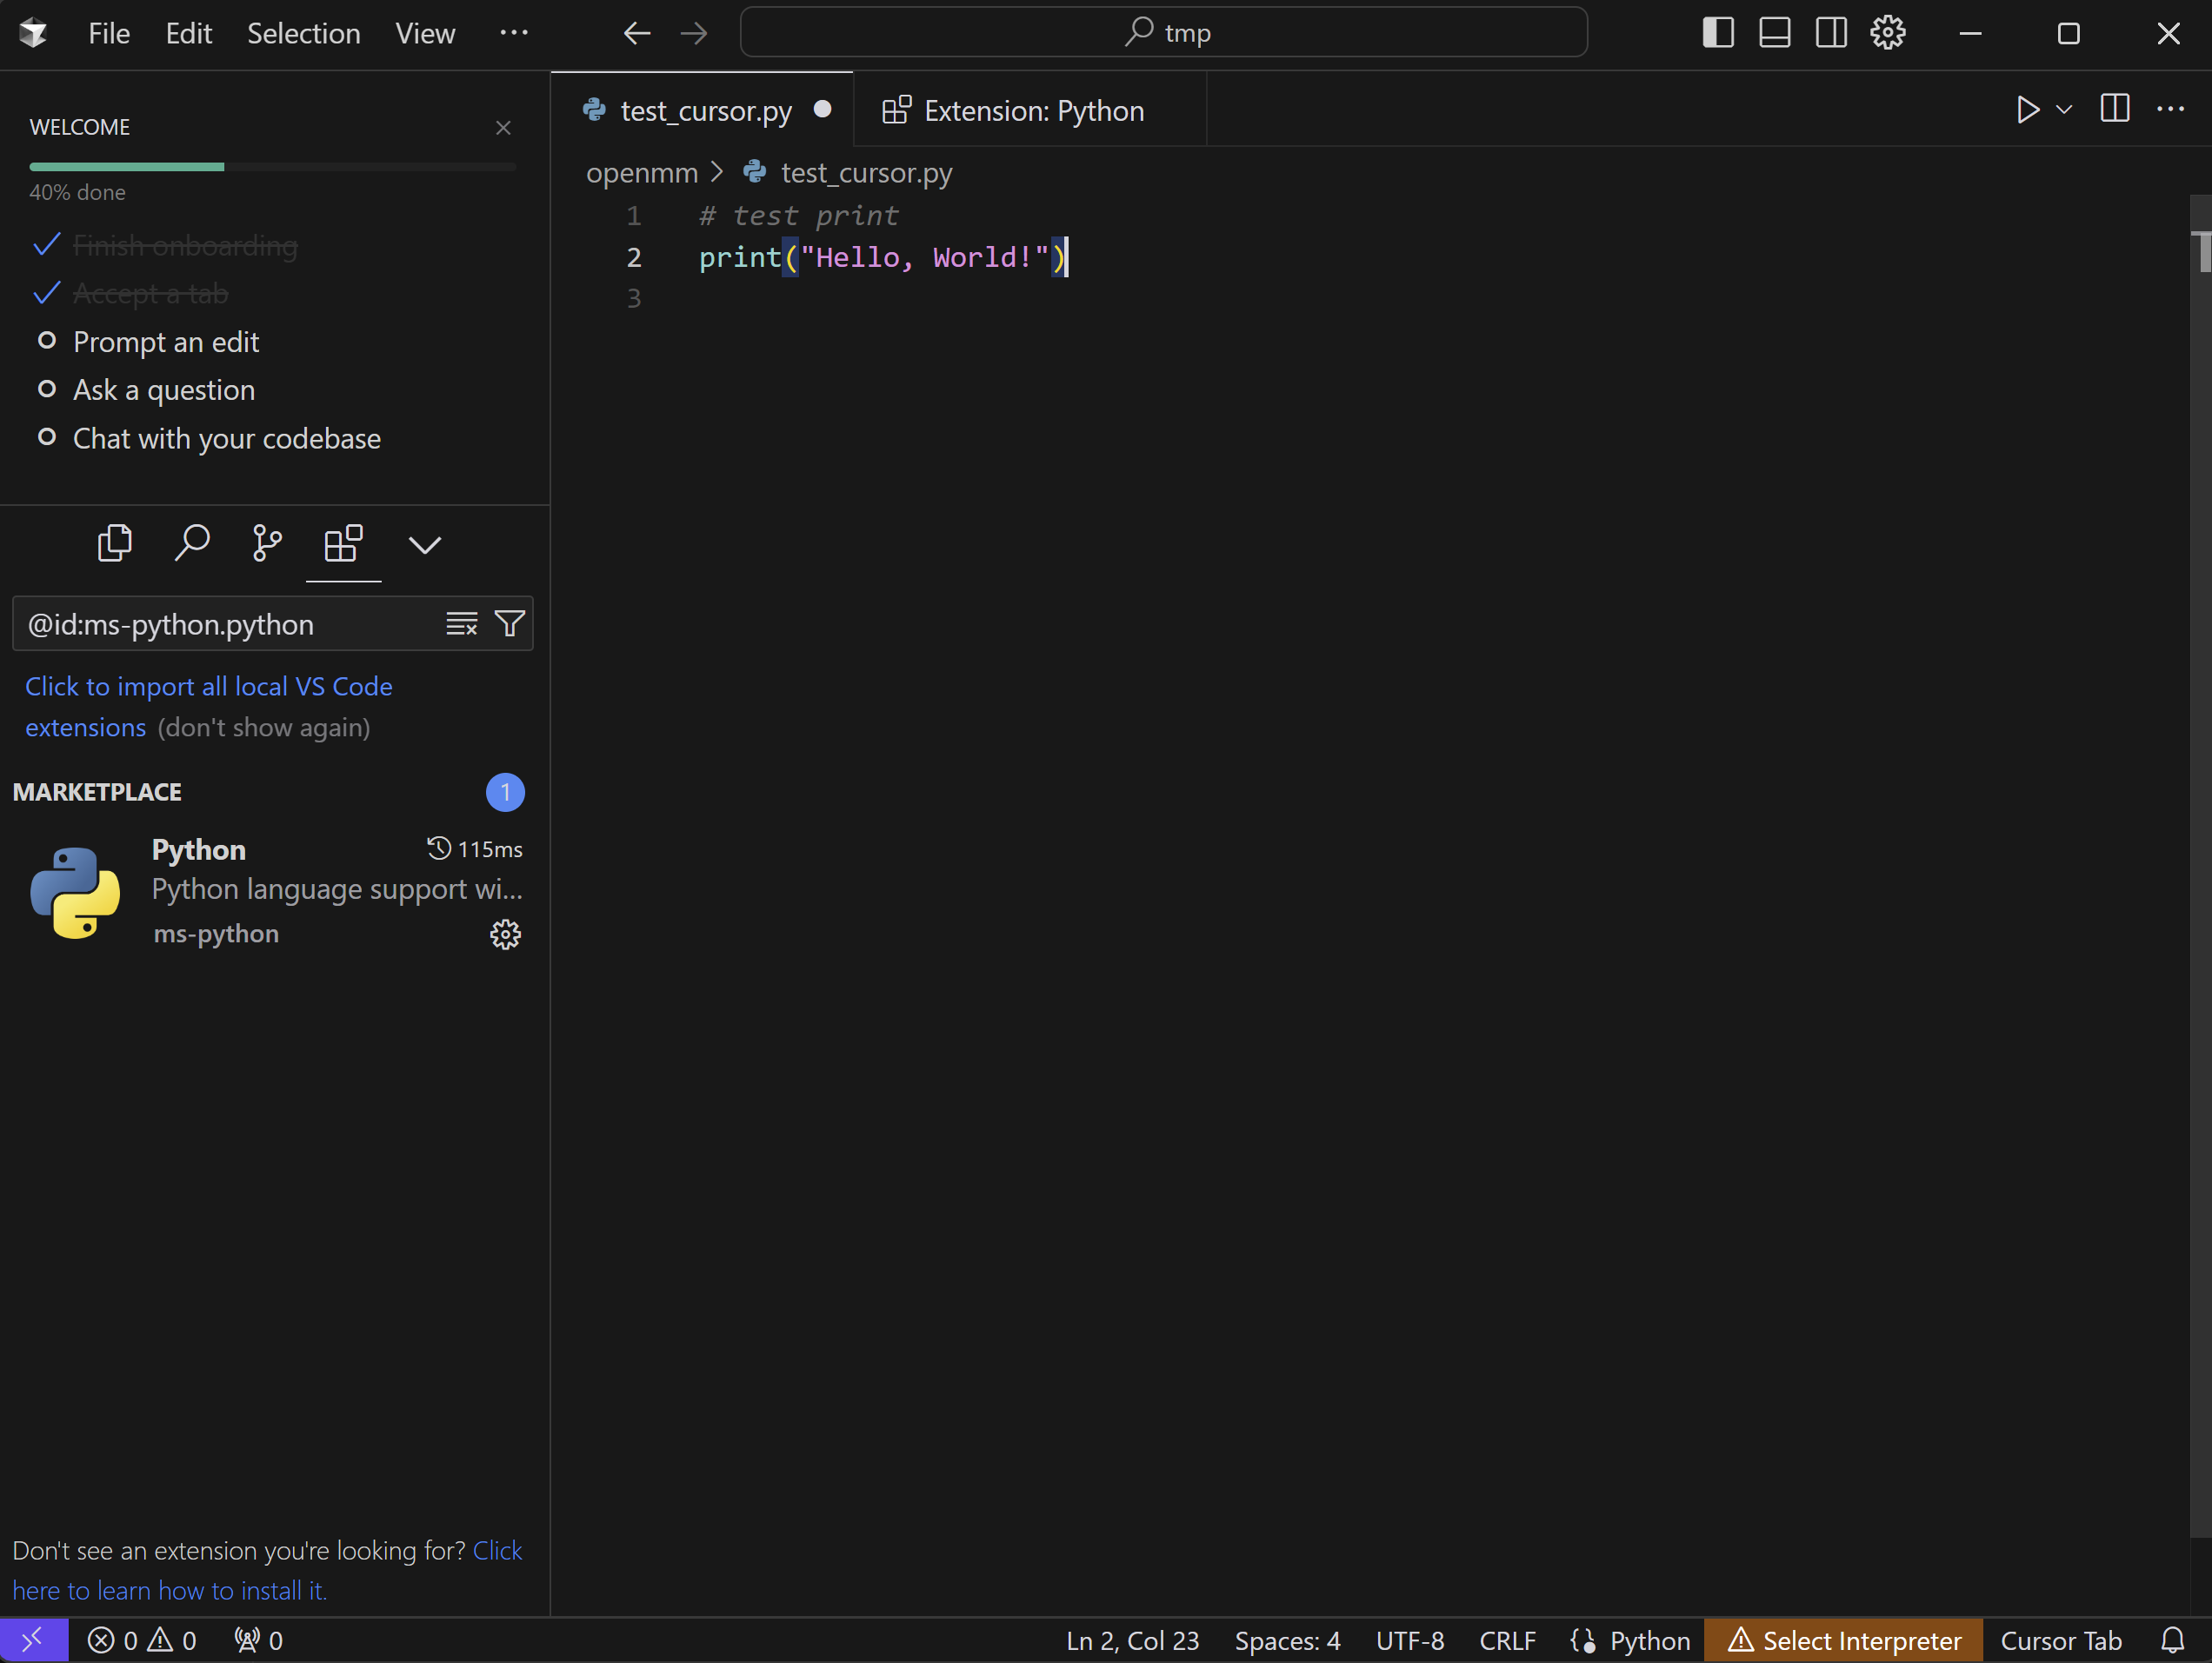The image size is (2212, 1663).
Task: Toggle the primary side bar layout
Action: click(x=1717, y=33)
